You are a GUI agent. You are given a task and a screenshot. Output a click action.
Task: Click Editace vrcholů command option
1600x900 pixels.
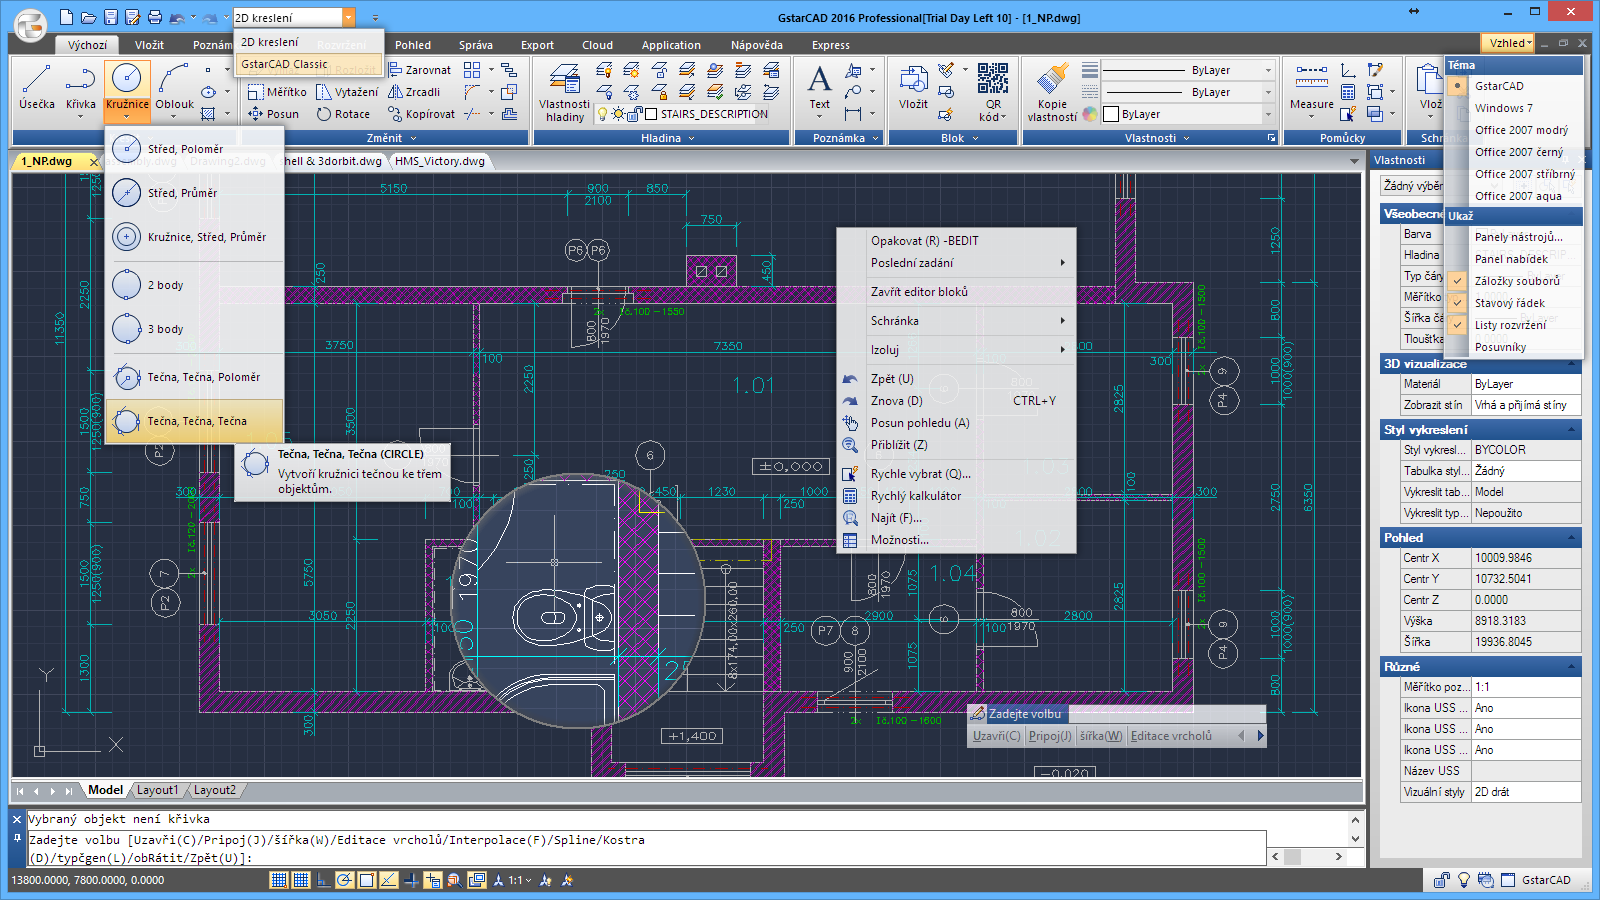point(1171,736)
